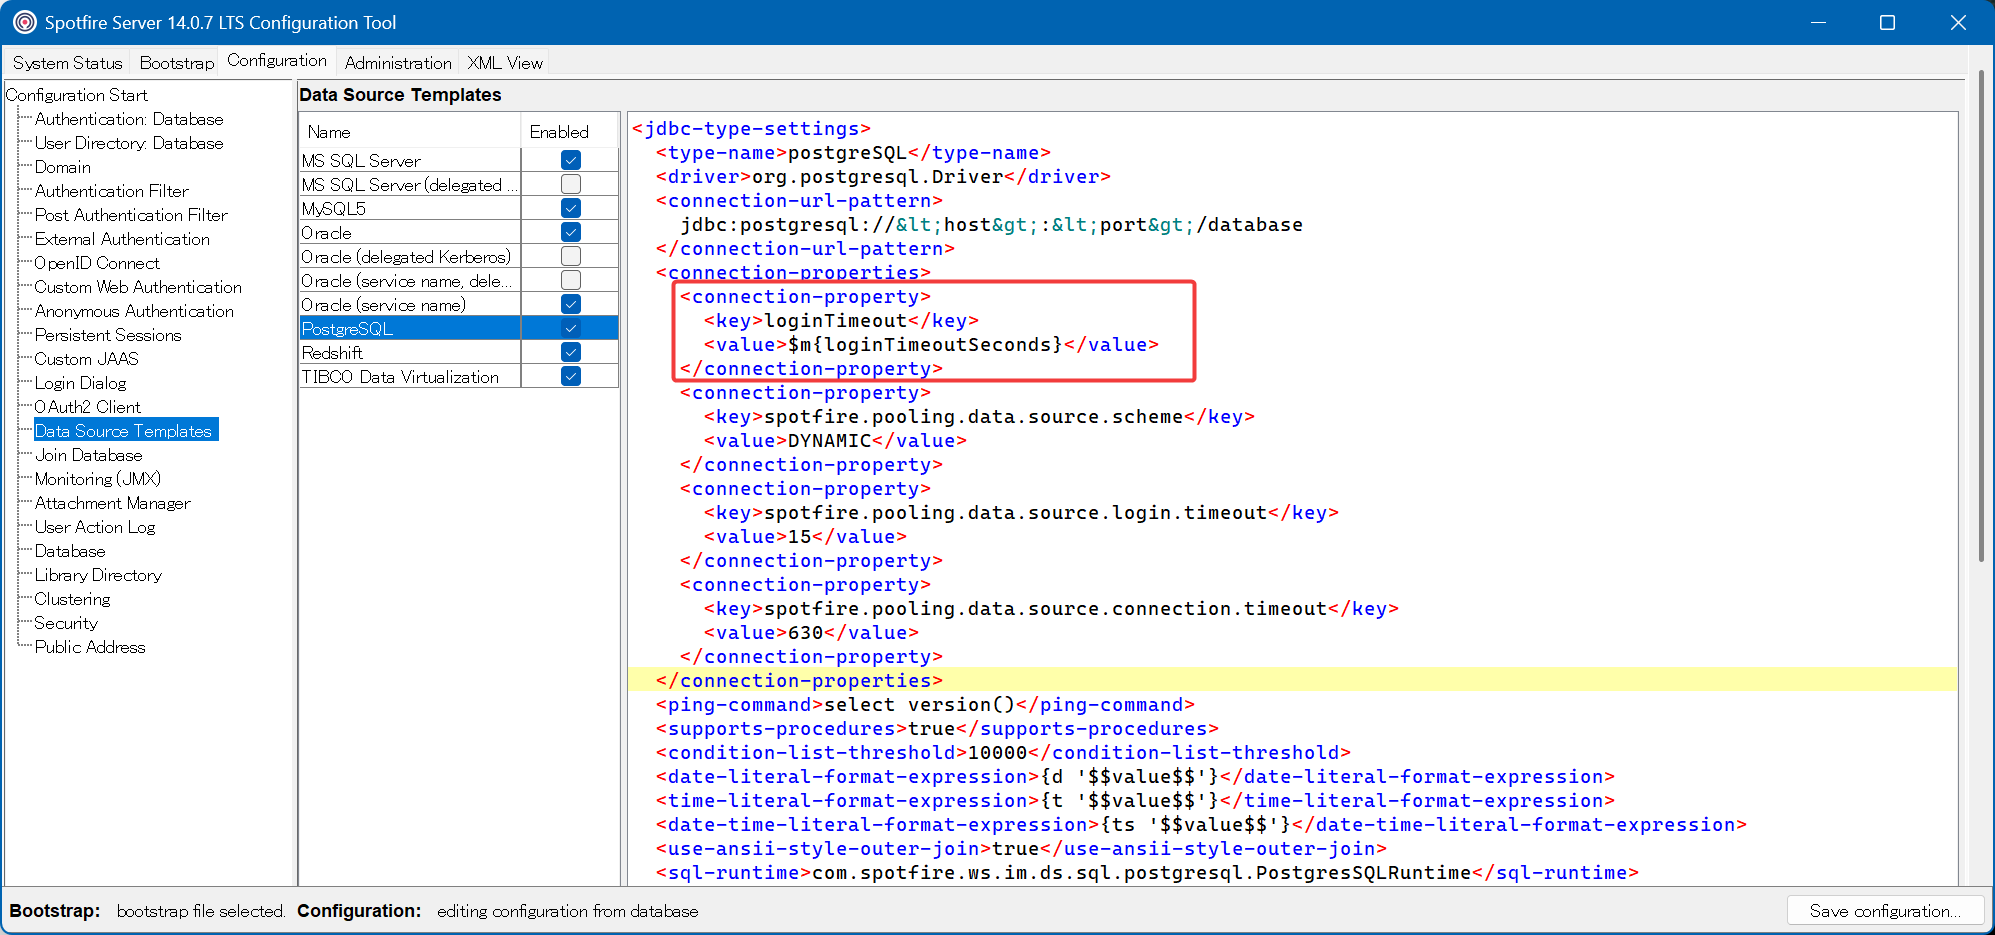Select OpenID Connect tree item

point(97,263)
